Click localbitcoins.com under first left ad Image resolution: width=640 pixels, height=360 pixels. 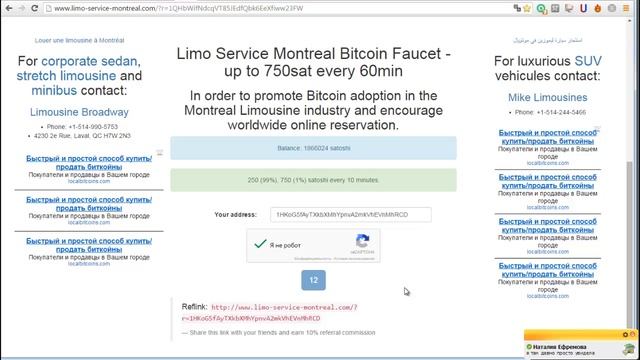89,181
